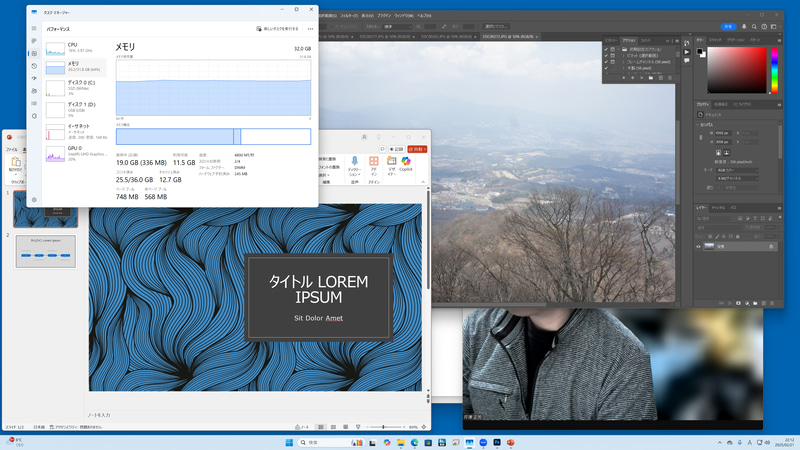Open Photoshop search magnifier icon
The image size is (800, 450).
[x=754, y=27]
